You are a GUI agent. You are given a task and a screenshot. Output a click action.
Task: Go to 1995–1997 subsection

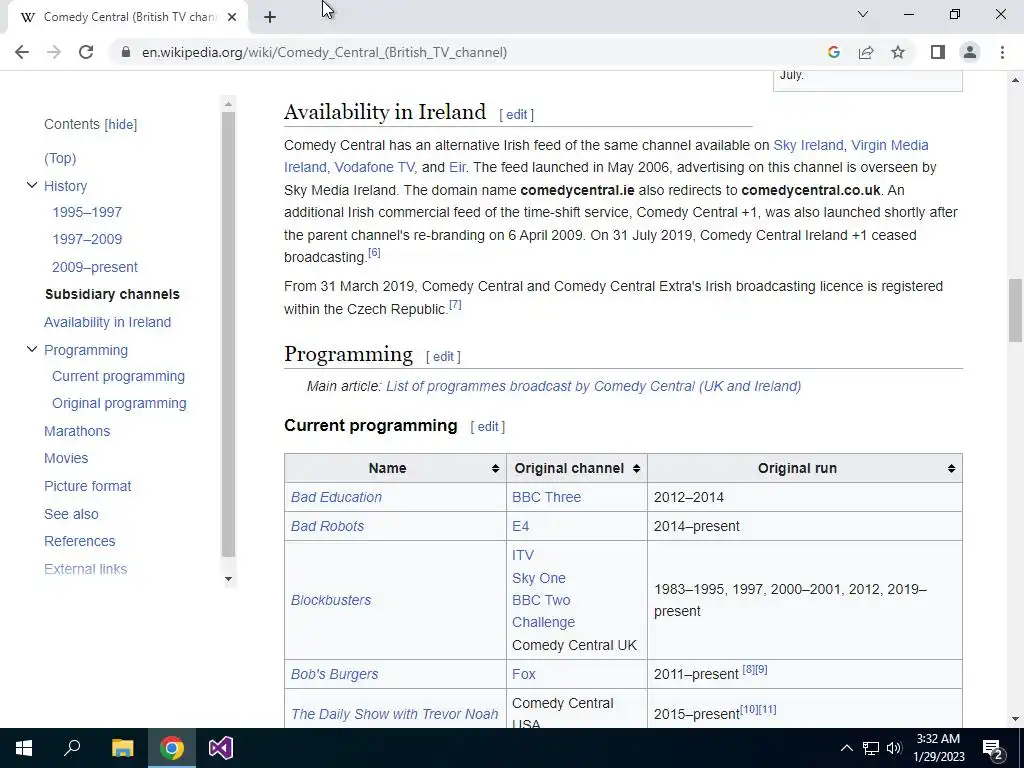point(87,212)
